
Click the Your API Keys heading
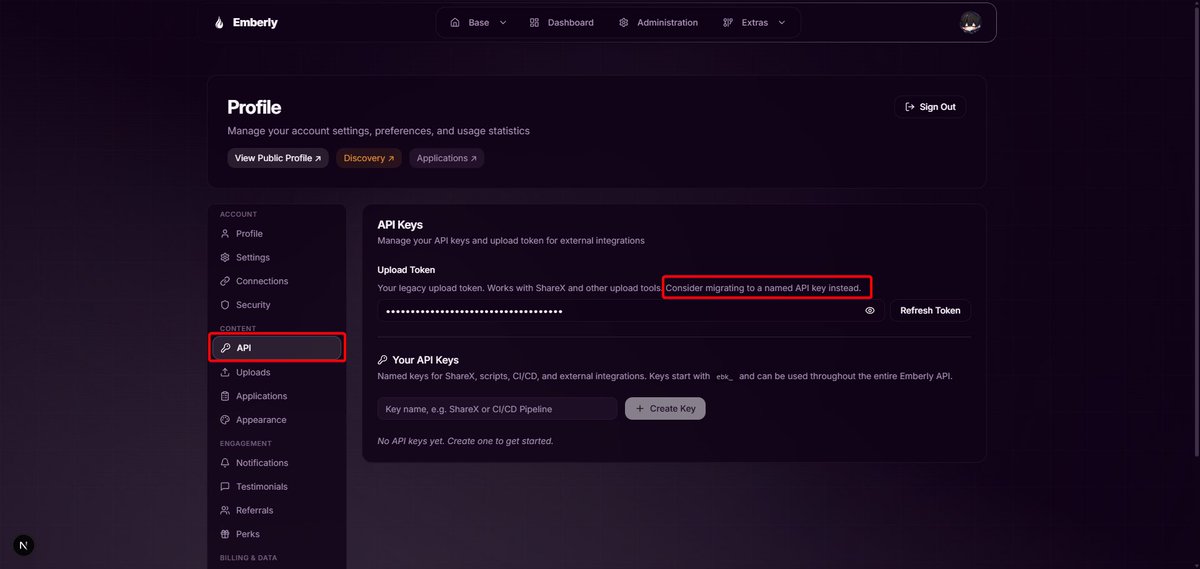(x=425, y=360)
